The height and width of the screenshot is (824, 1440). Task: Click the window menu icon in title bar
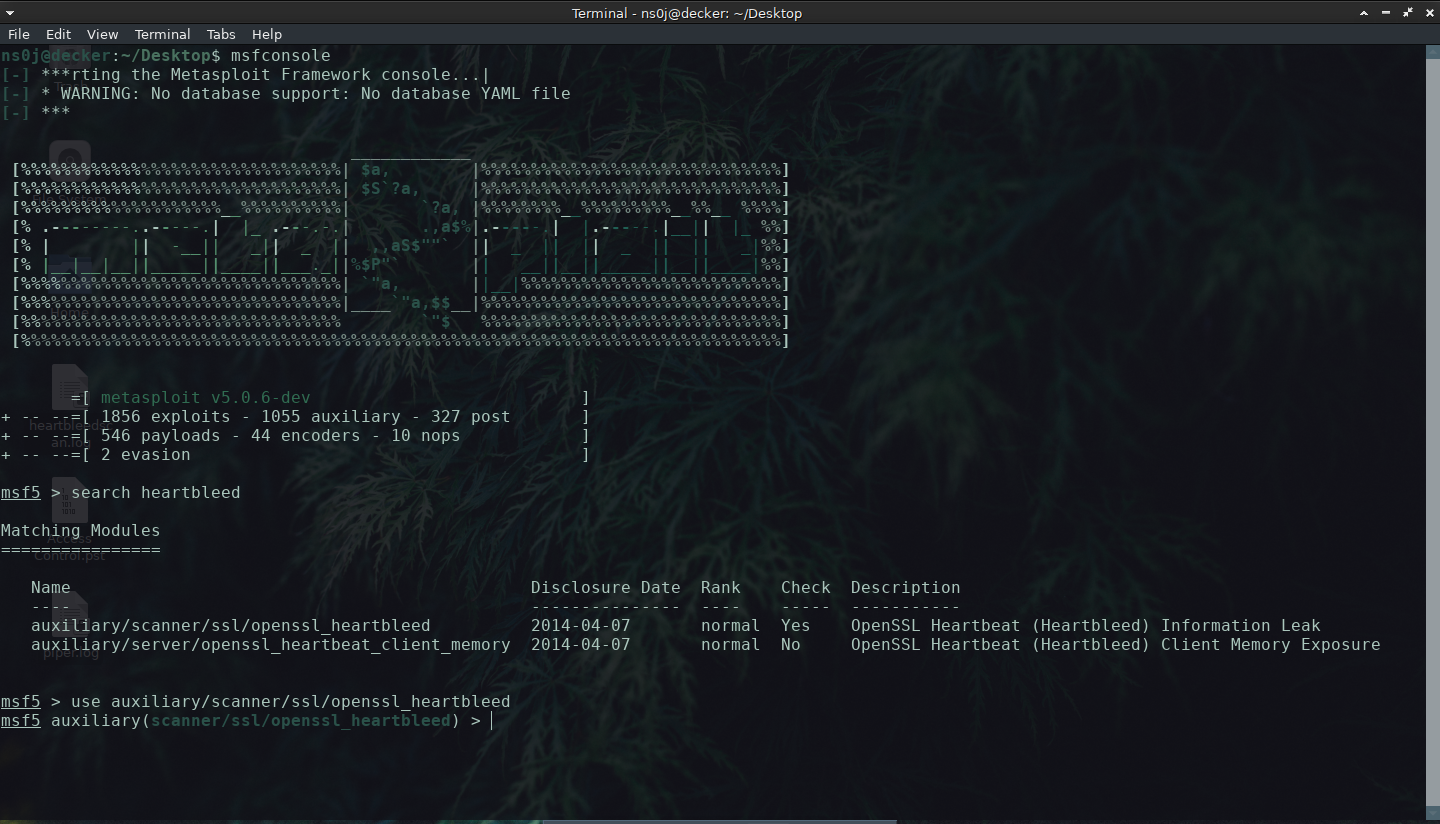pos(11,12)
